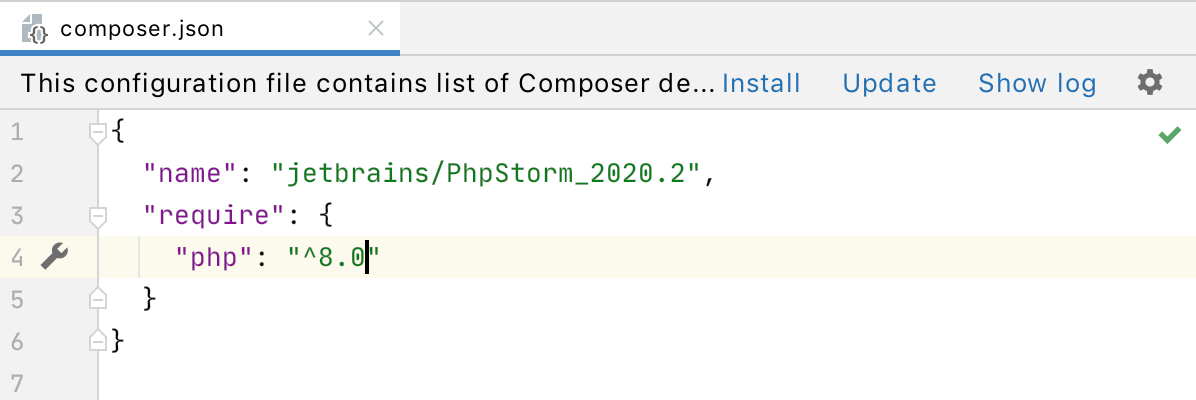Click the green inspection checkmark icon
The width and height of the screenshot is (1196, 400).
coord(1169,135)
